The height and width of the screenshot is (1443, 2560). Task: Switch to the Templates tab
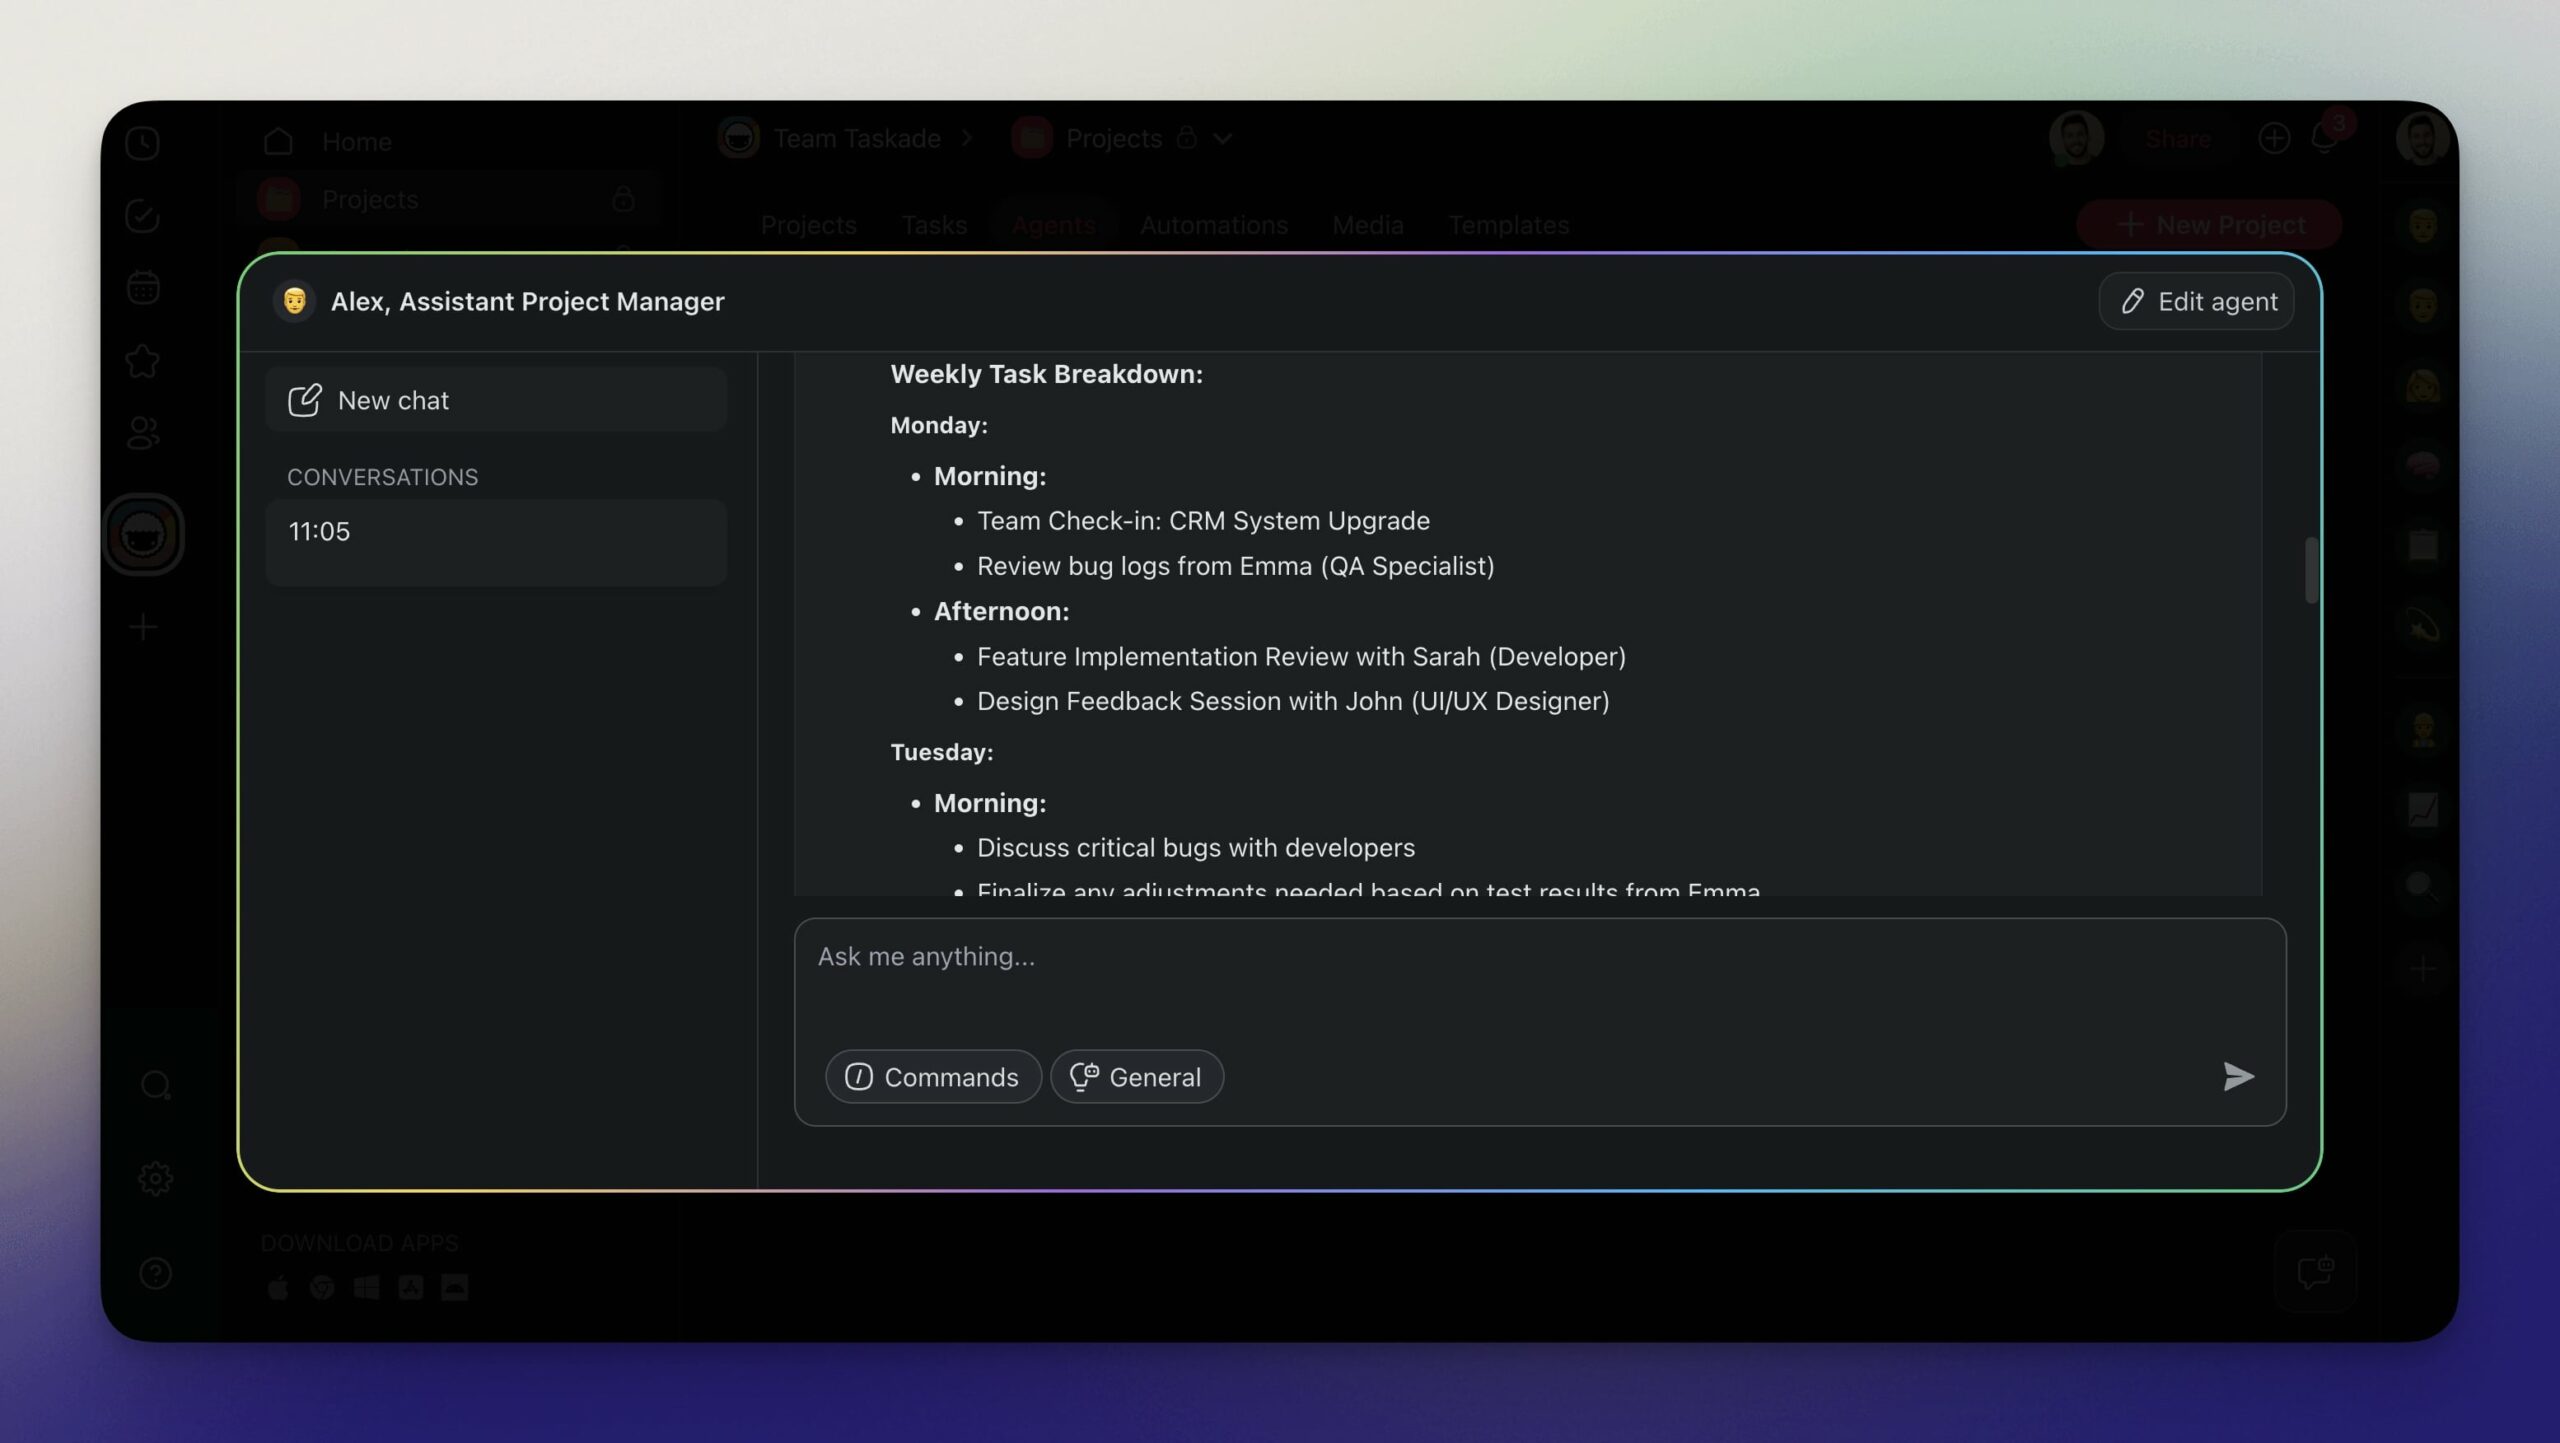[1508, 225]
